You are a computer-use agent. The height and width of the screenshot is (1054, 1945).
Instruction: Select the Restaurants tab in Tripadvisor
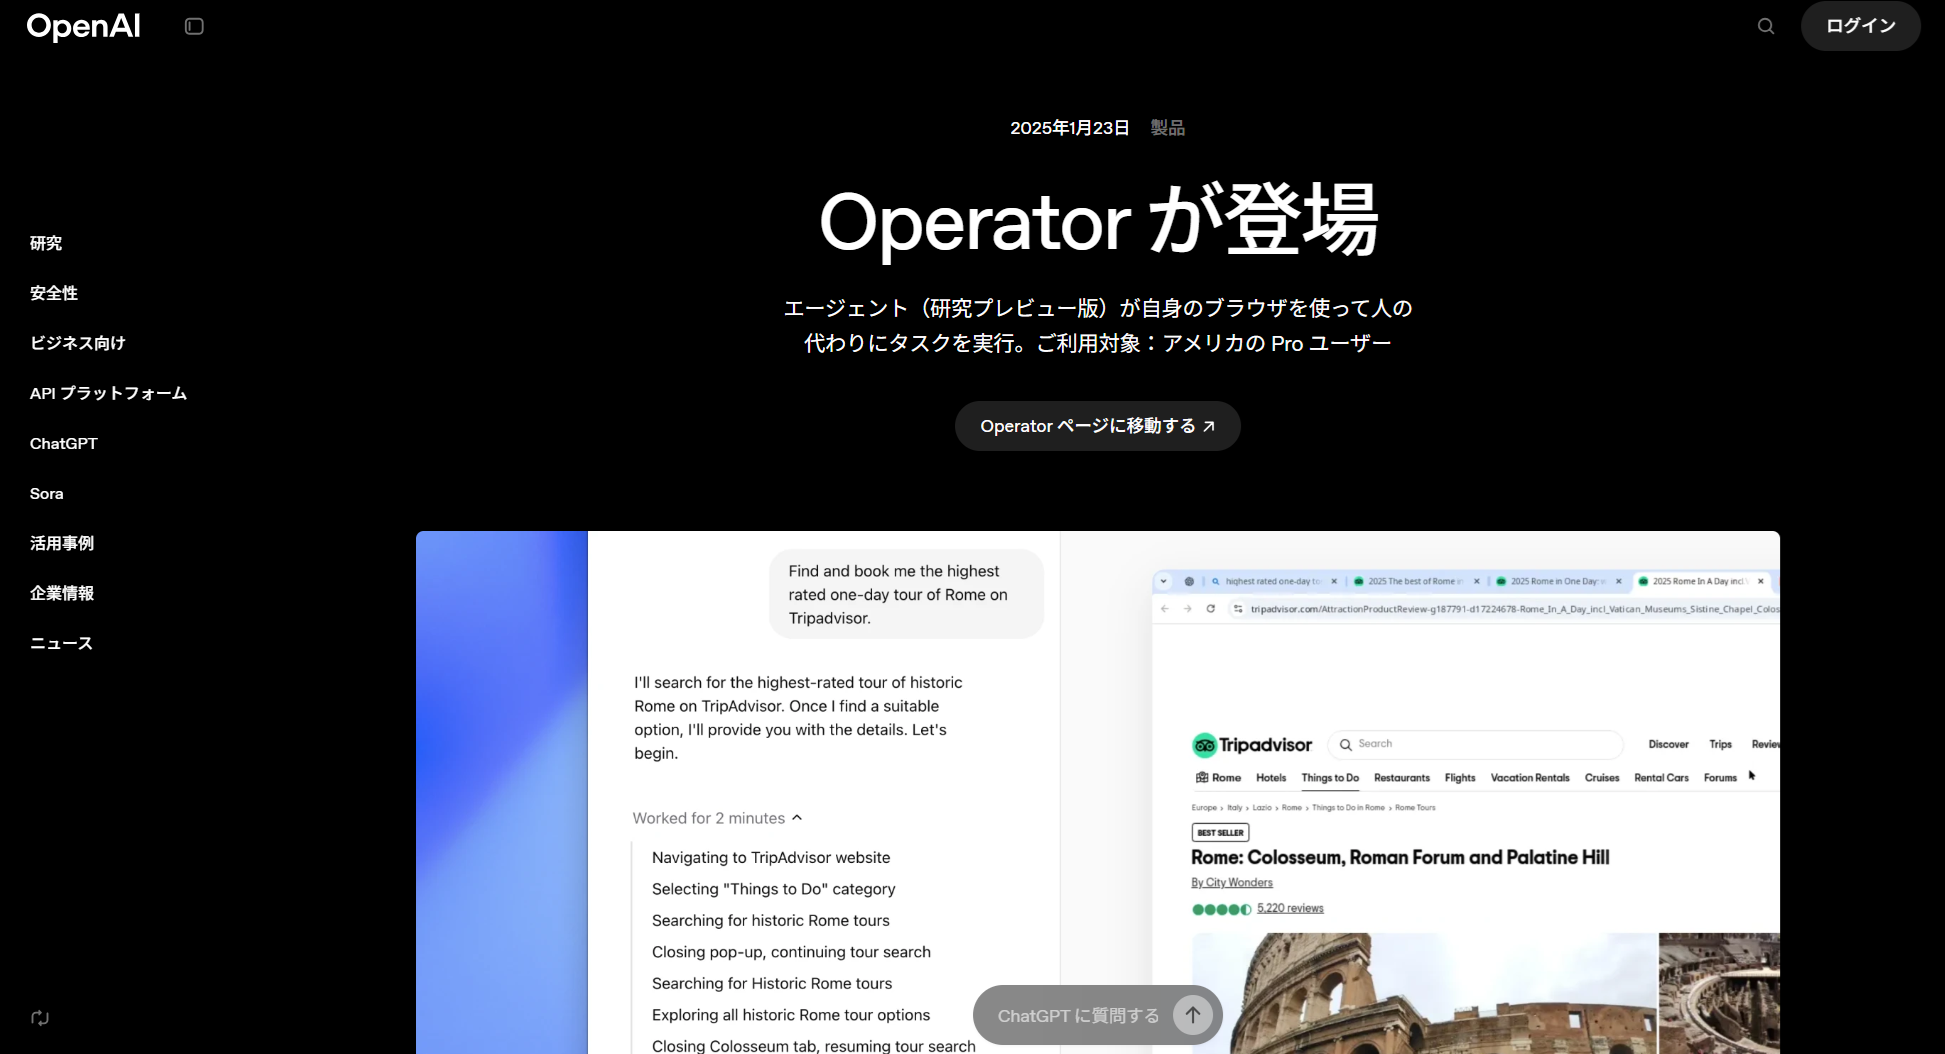tap(1402, 778)
